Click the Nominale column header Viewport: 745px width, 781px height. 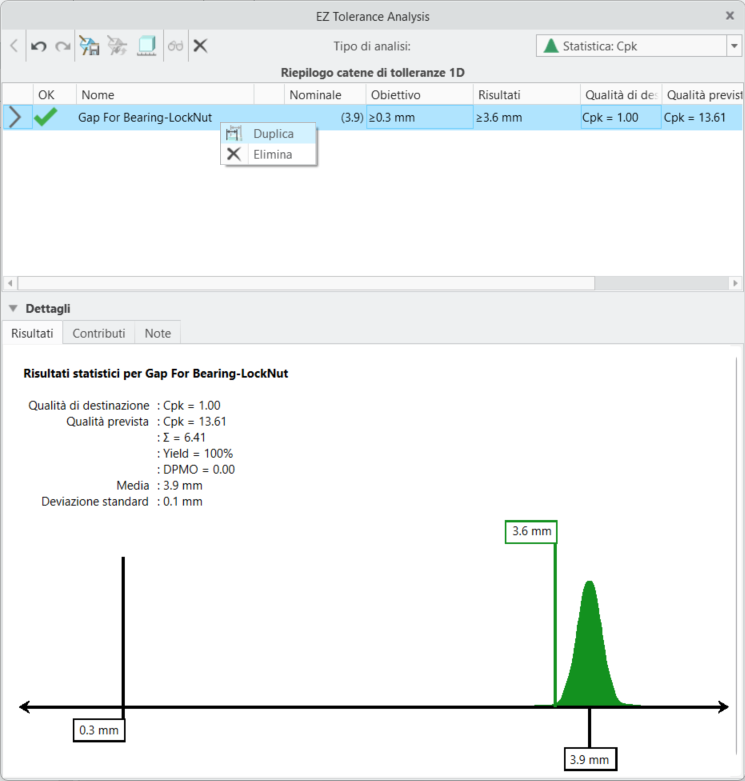(x=325, y=95)
